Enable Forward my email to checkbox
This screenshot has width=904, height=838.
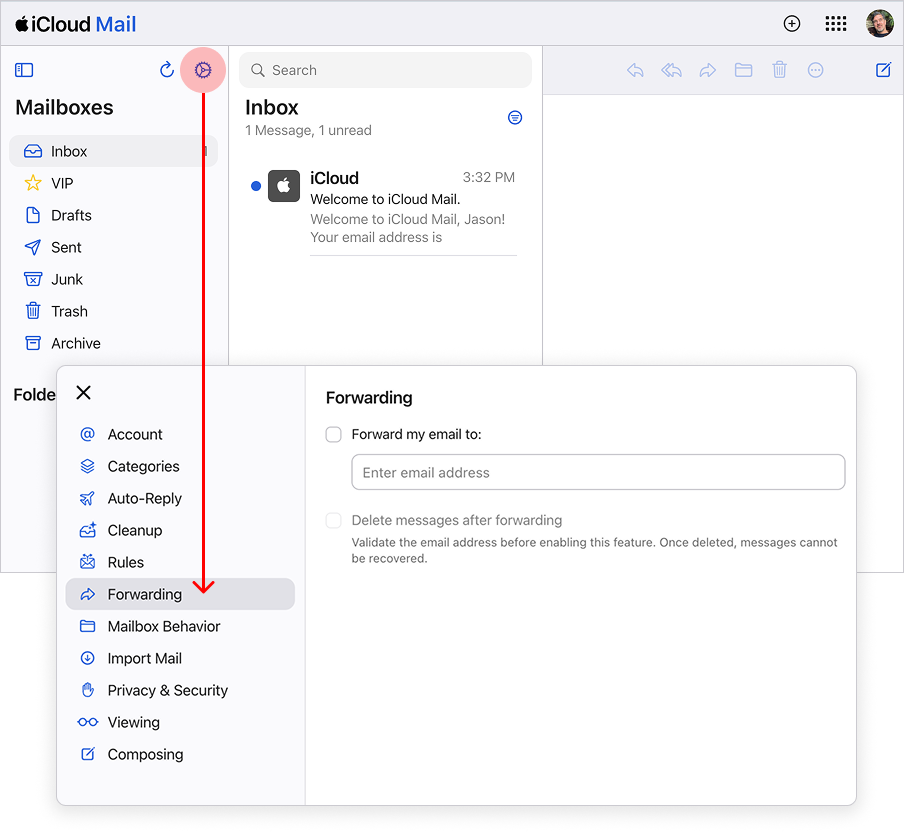click(x=333, y=434)
